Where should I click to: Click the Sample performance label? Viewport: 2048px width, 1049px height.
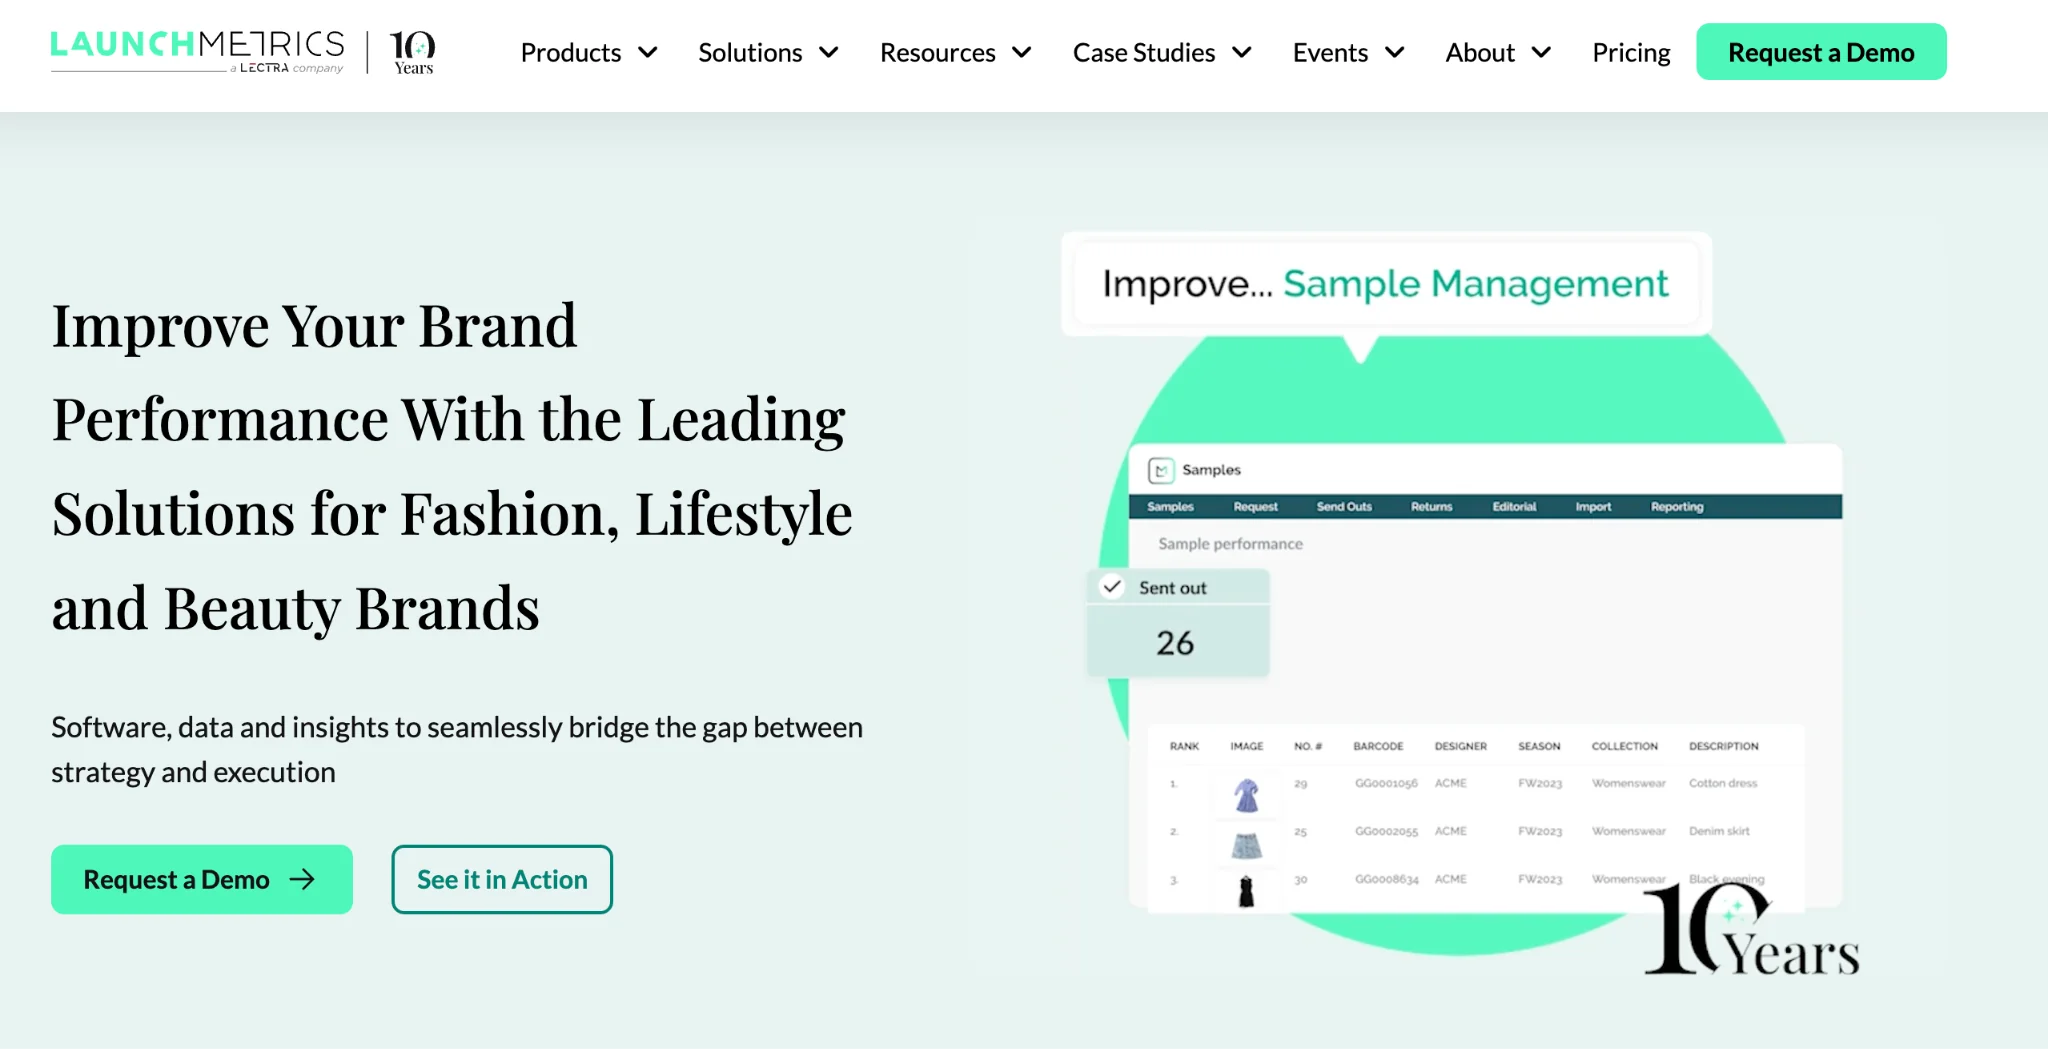point(1230,544)
